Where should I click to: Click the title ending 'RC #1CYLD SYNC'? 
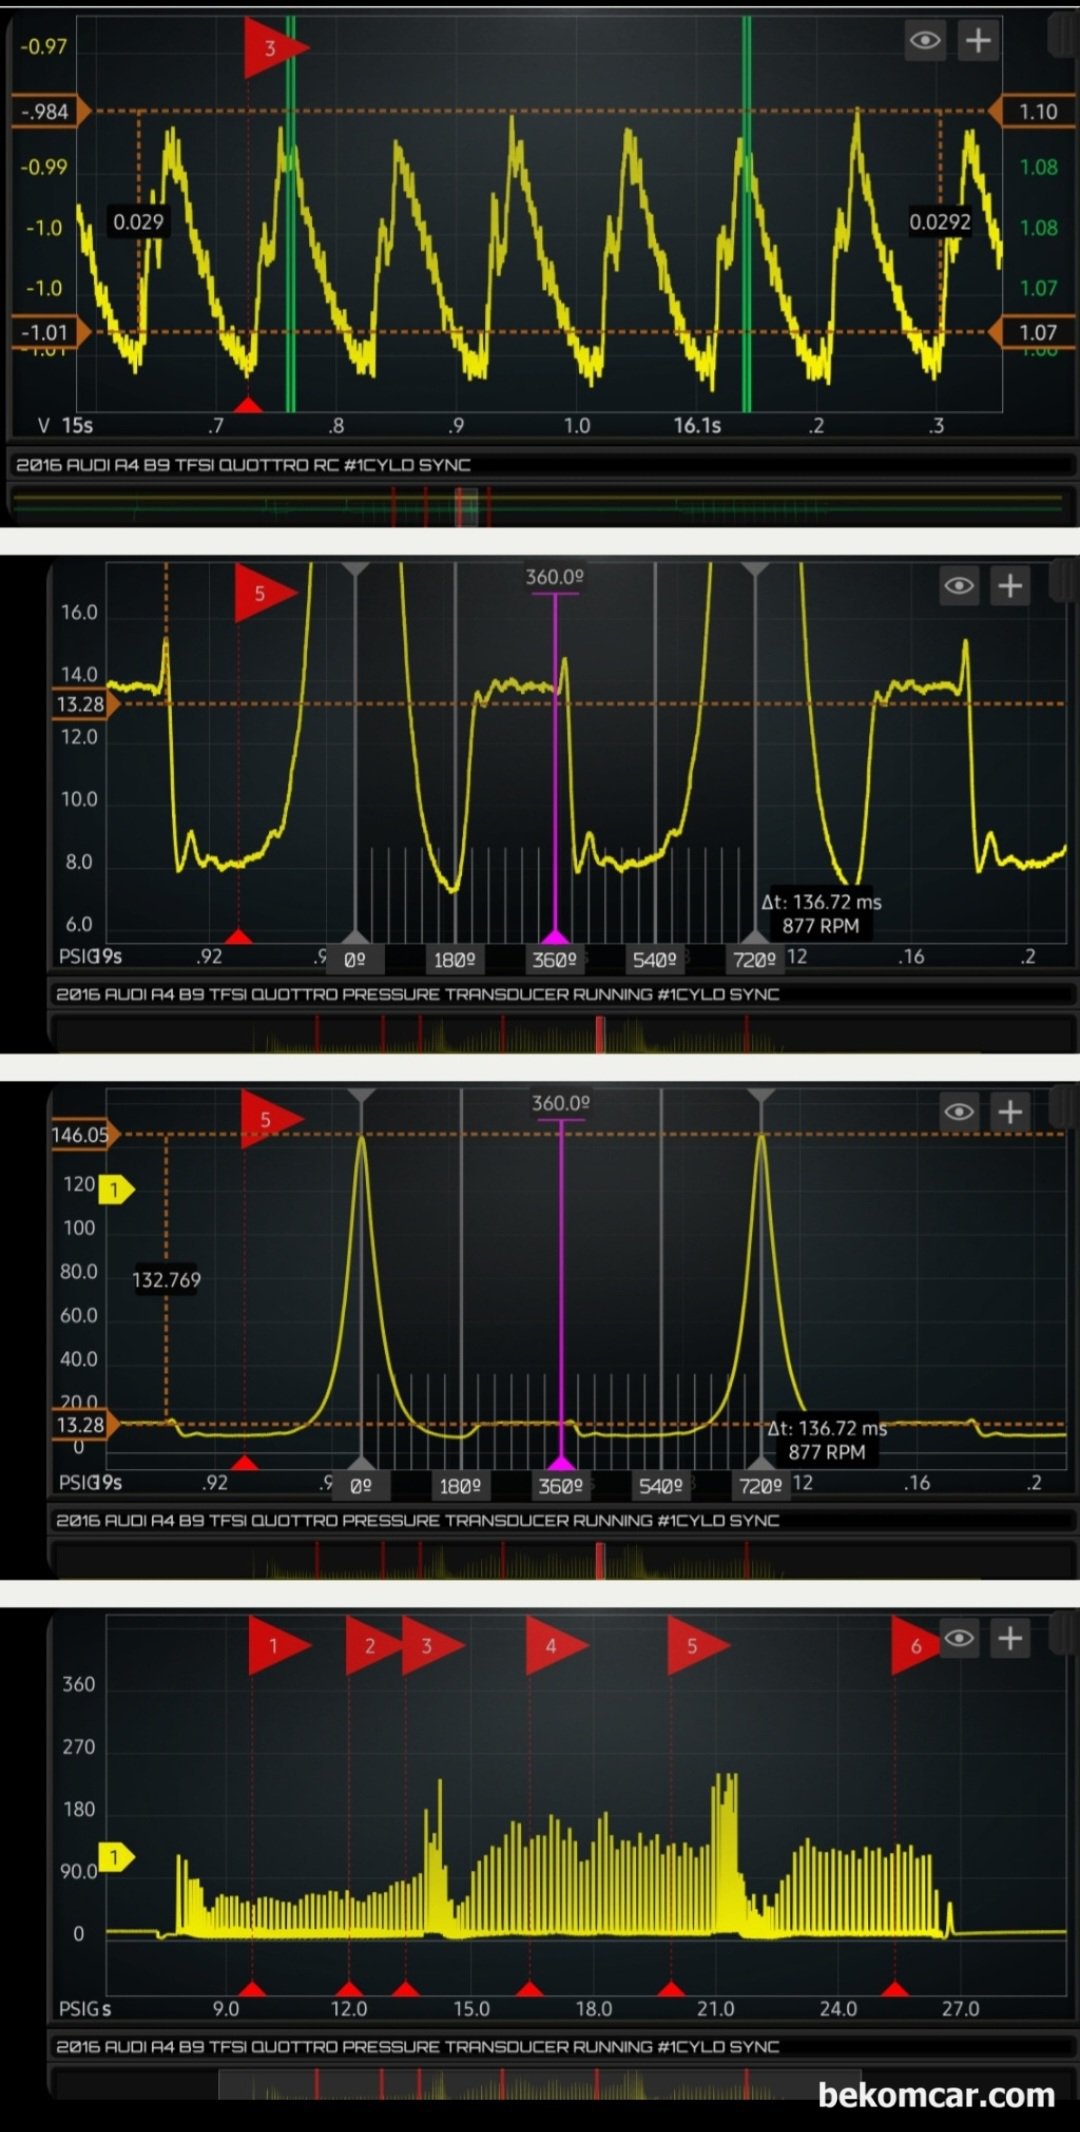[243, 465]
